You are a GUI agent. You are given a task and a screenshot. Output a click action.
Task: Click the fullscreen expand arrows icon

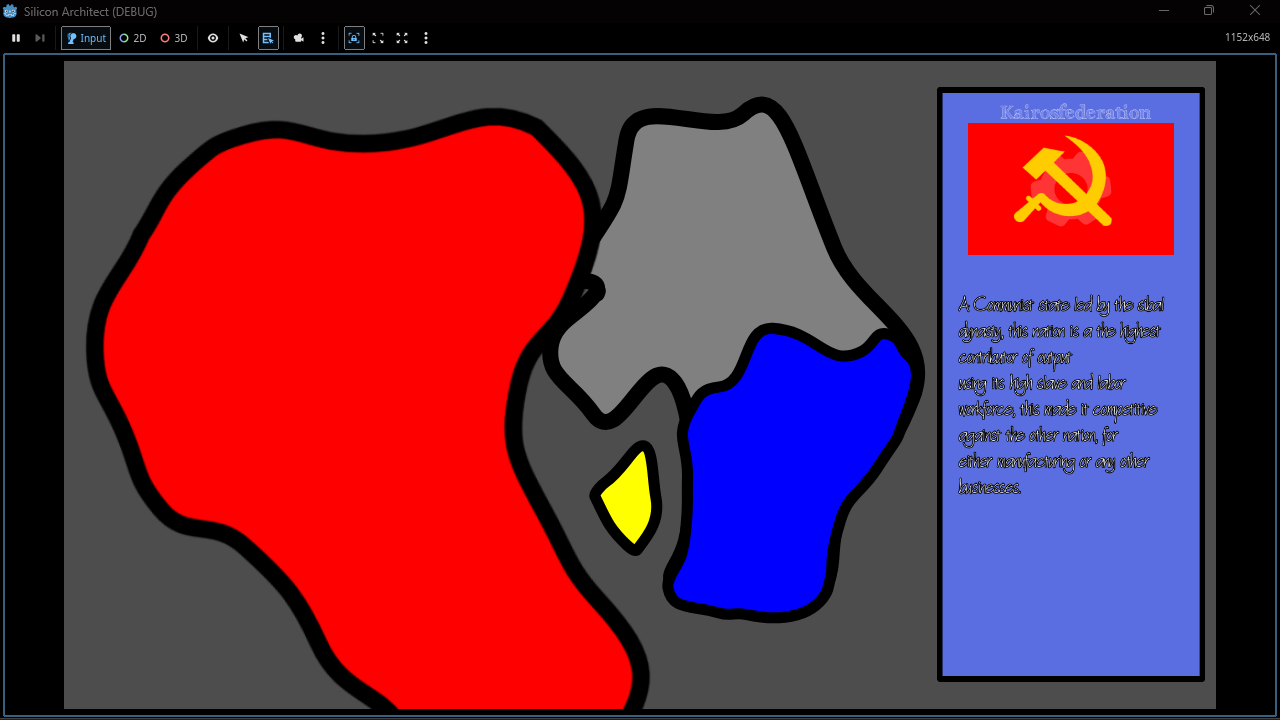(402, 38)
